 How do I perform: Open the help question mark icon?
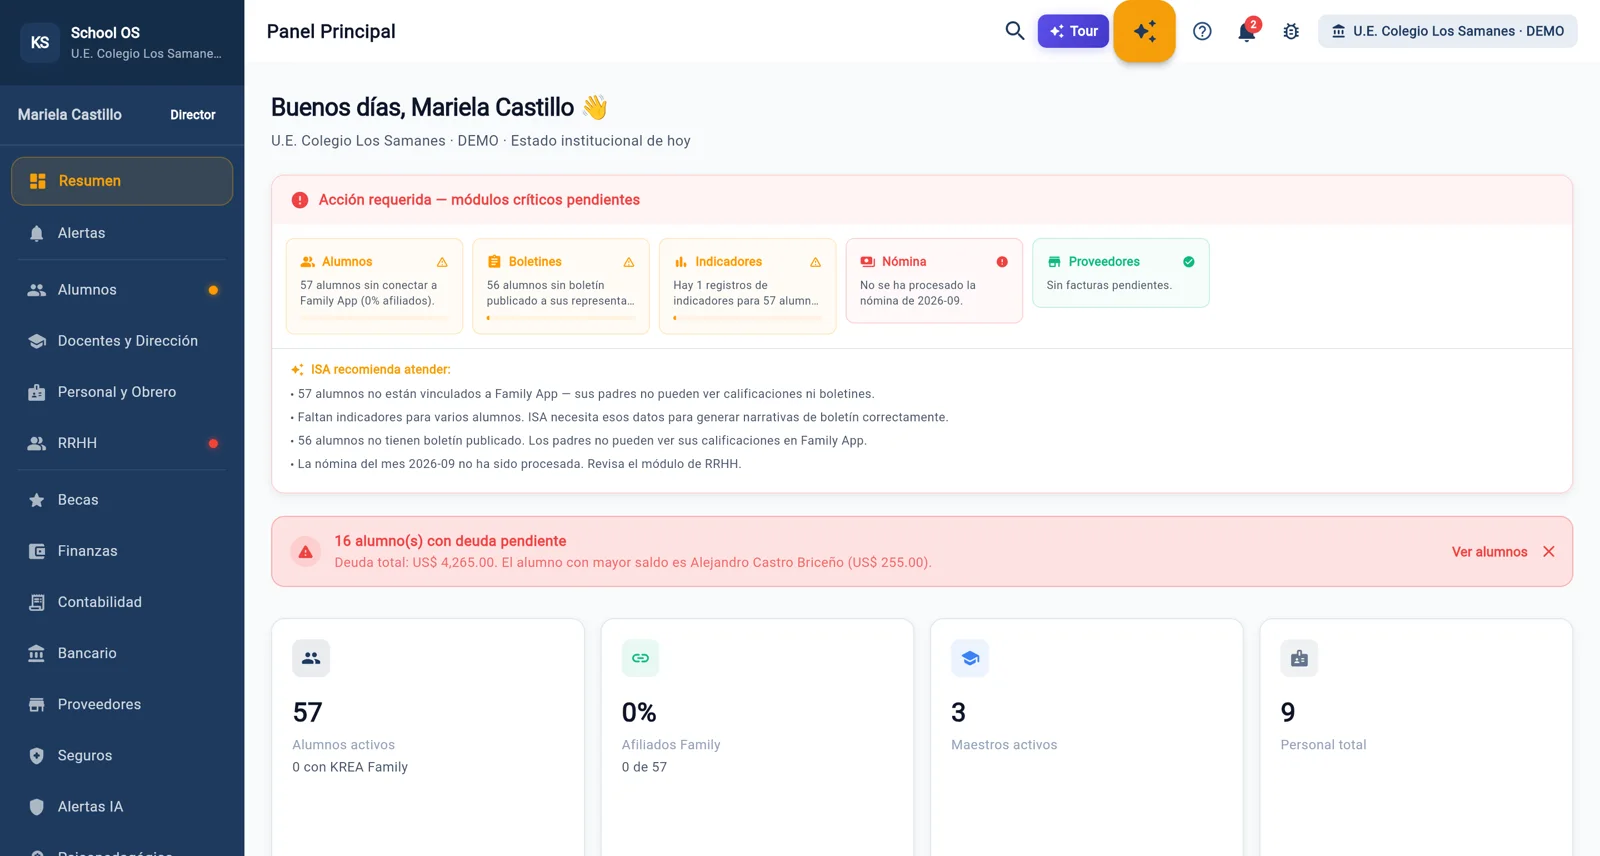(x=1202, y=31)
